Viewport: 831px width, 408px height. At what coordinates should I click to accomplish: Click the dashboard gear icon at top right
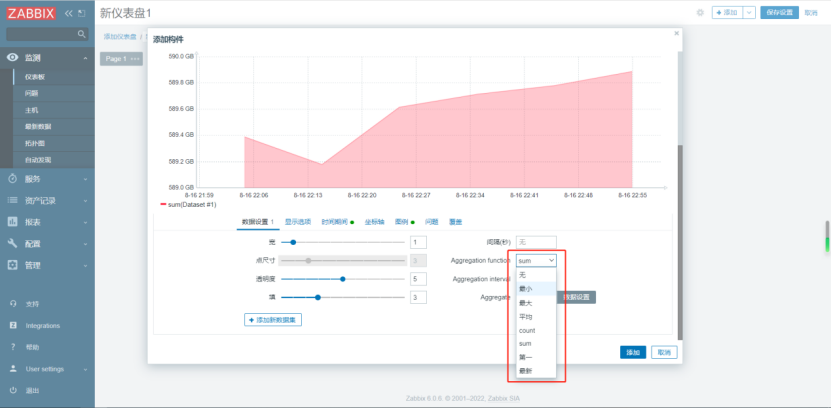700,13
